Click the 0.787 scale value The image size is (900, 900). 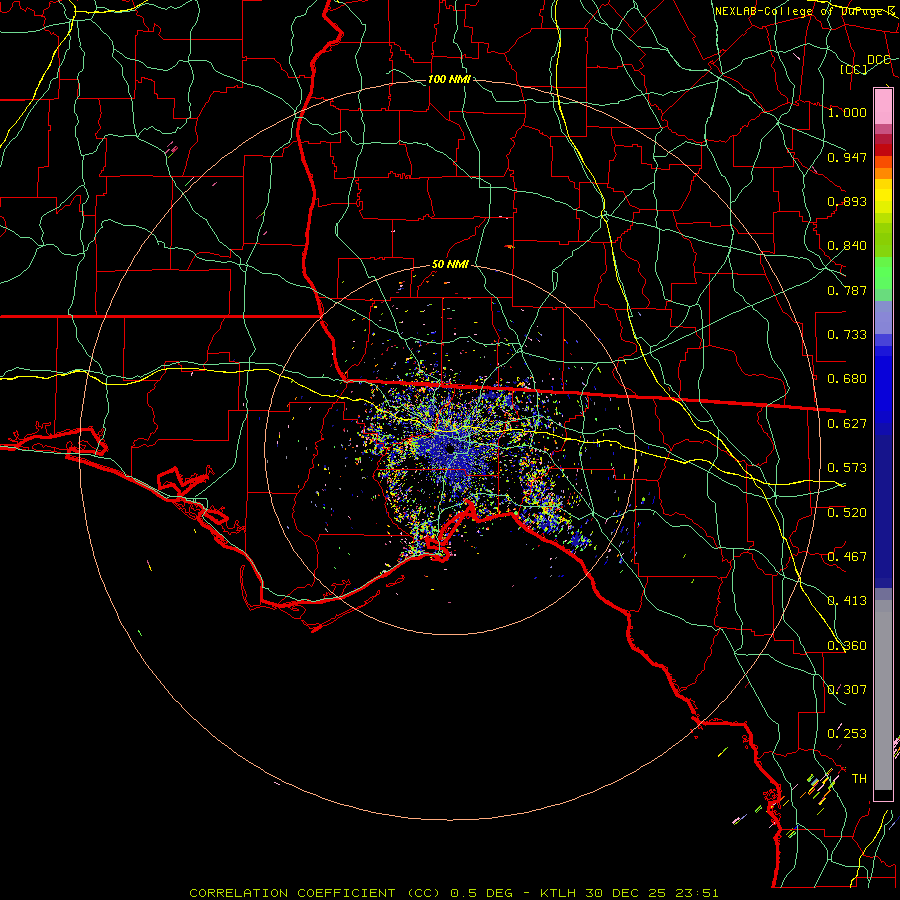[x=847, y=290]
